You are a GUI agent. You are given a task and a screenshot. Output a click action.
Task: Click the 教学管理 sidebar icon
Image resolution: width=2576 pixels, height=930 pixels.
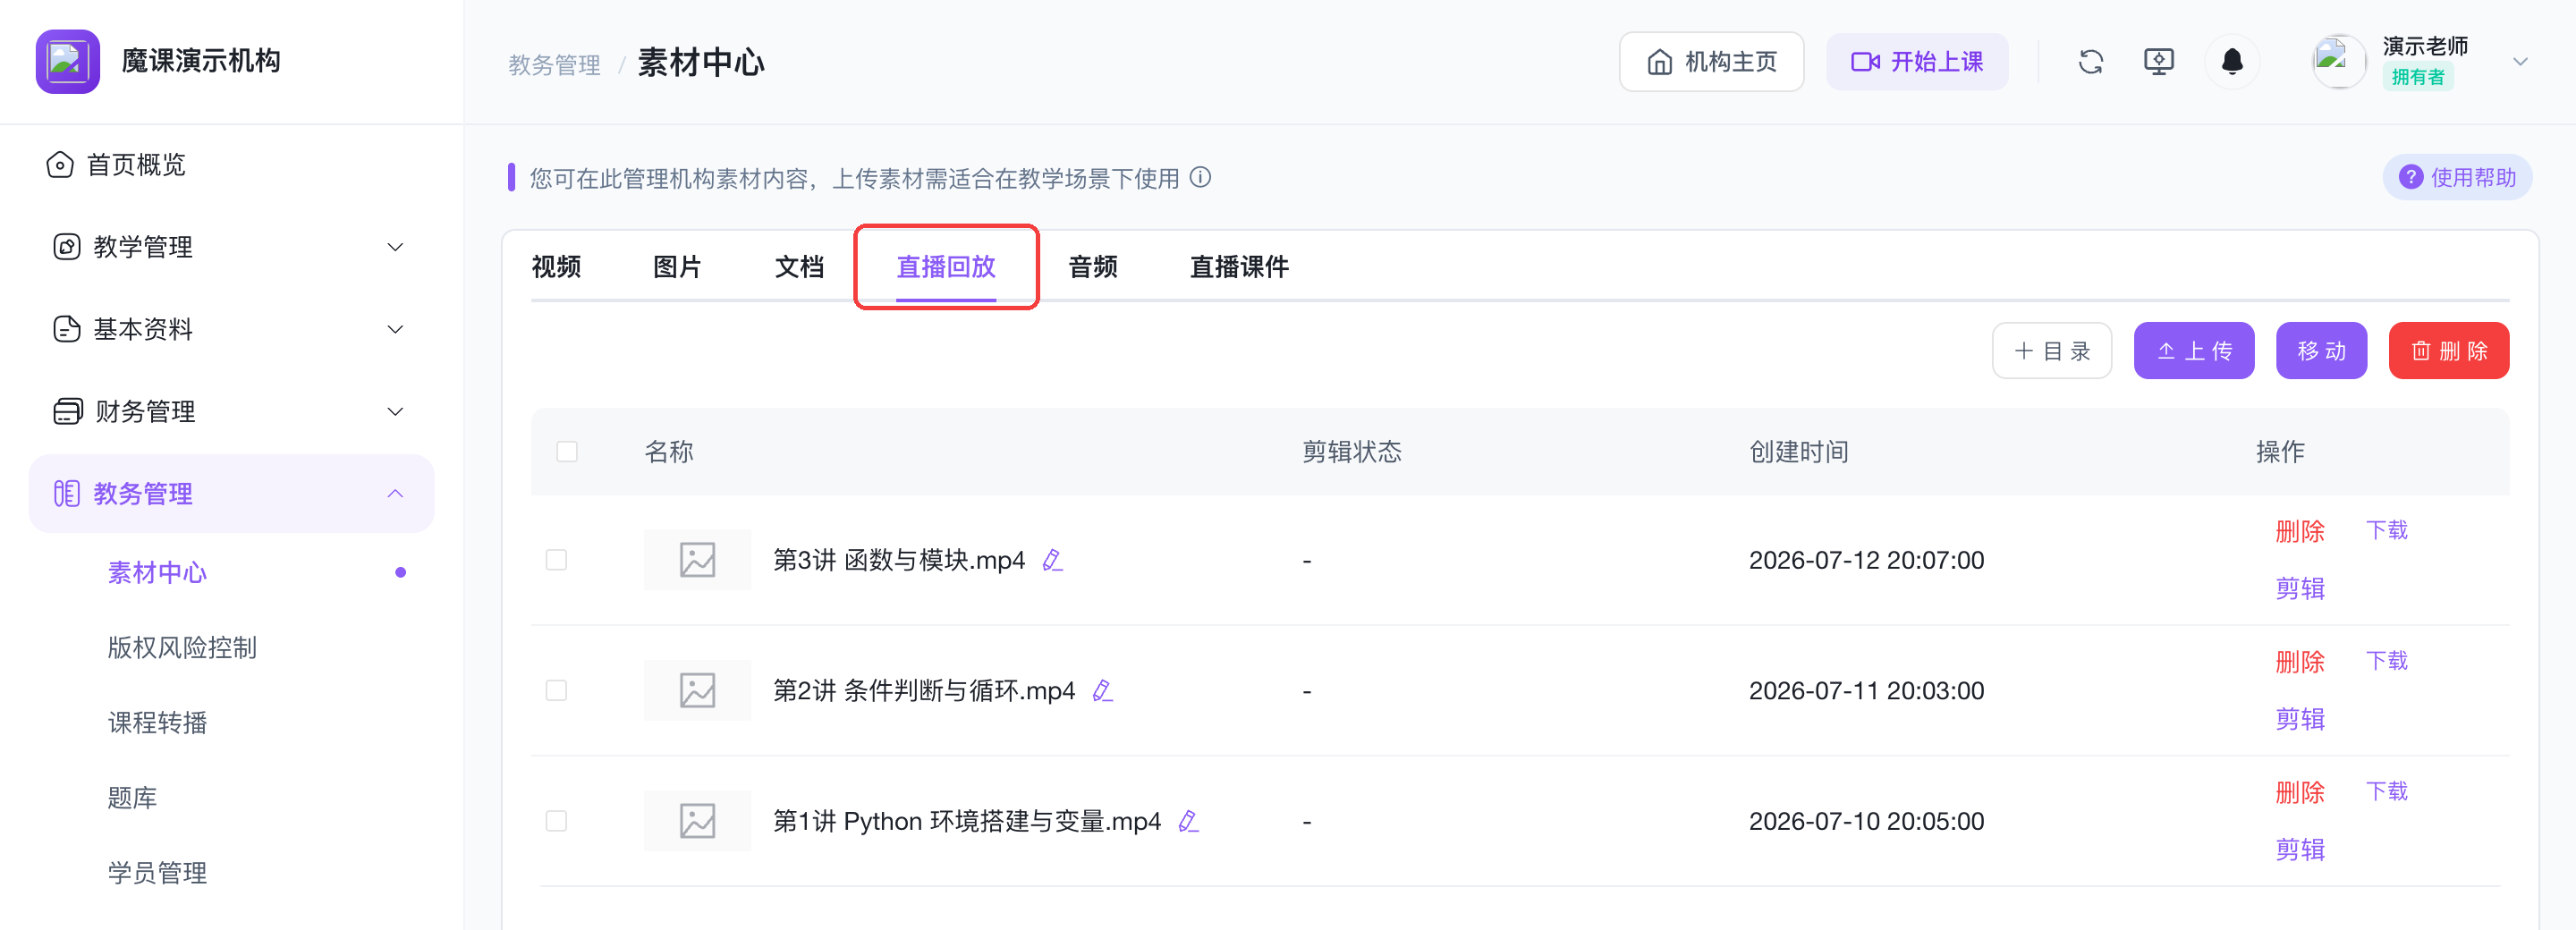67,247
